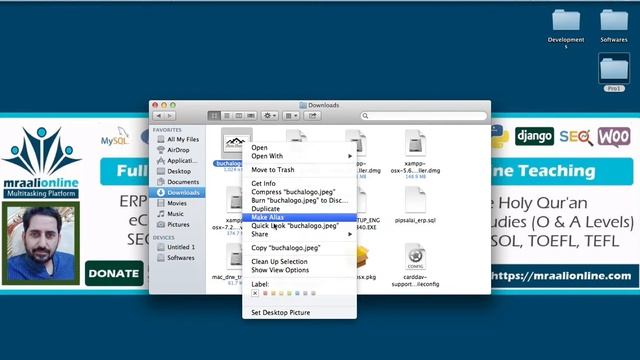Image resolution: width=640 pixels, height=360 pixels.
Task: Choose Open in the context menu
Action: (299, 147)
